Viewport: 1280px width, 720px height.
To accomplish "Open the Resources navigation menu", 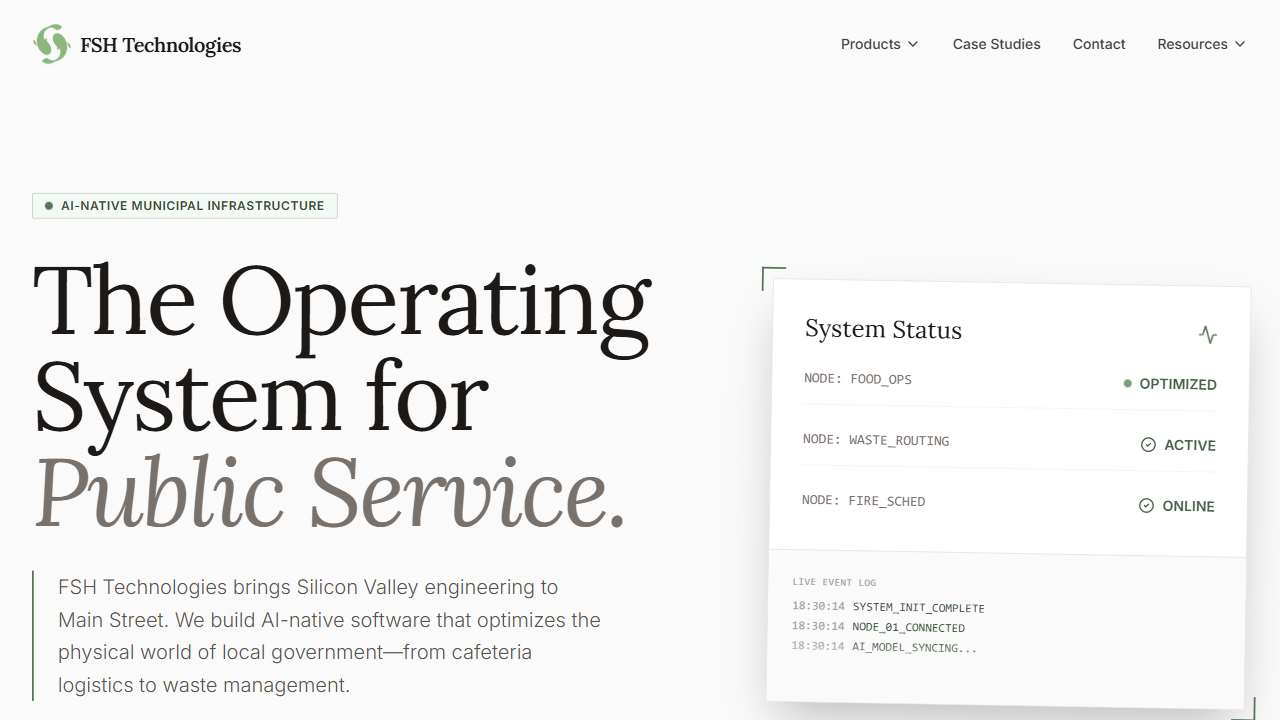I will (x=1192, y=44).
